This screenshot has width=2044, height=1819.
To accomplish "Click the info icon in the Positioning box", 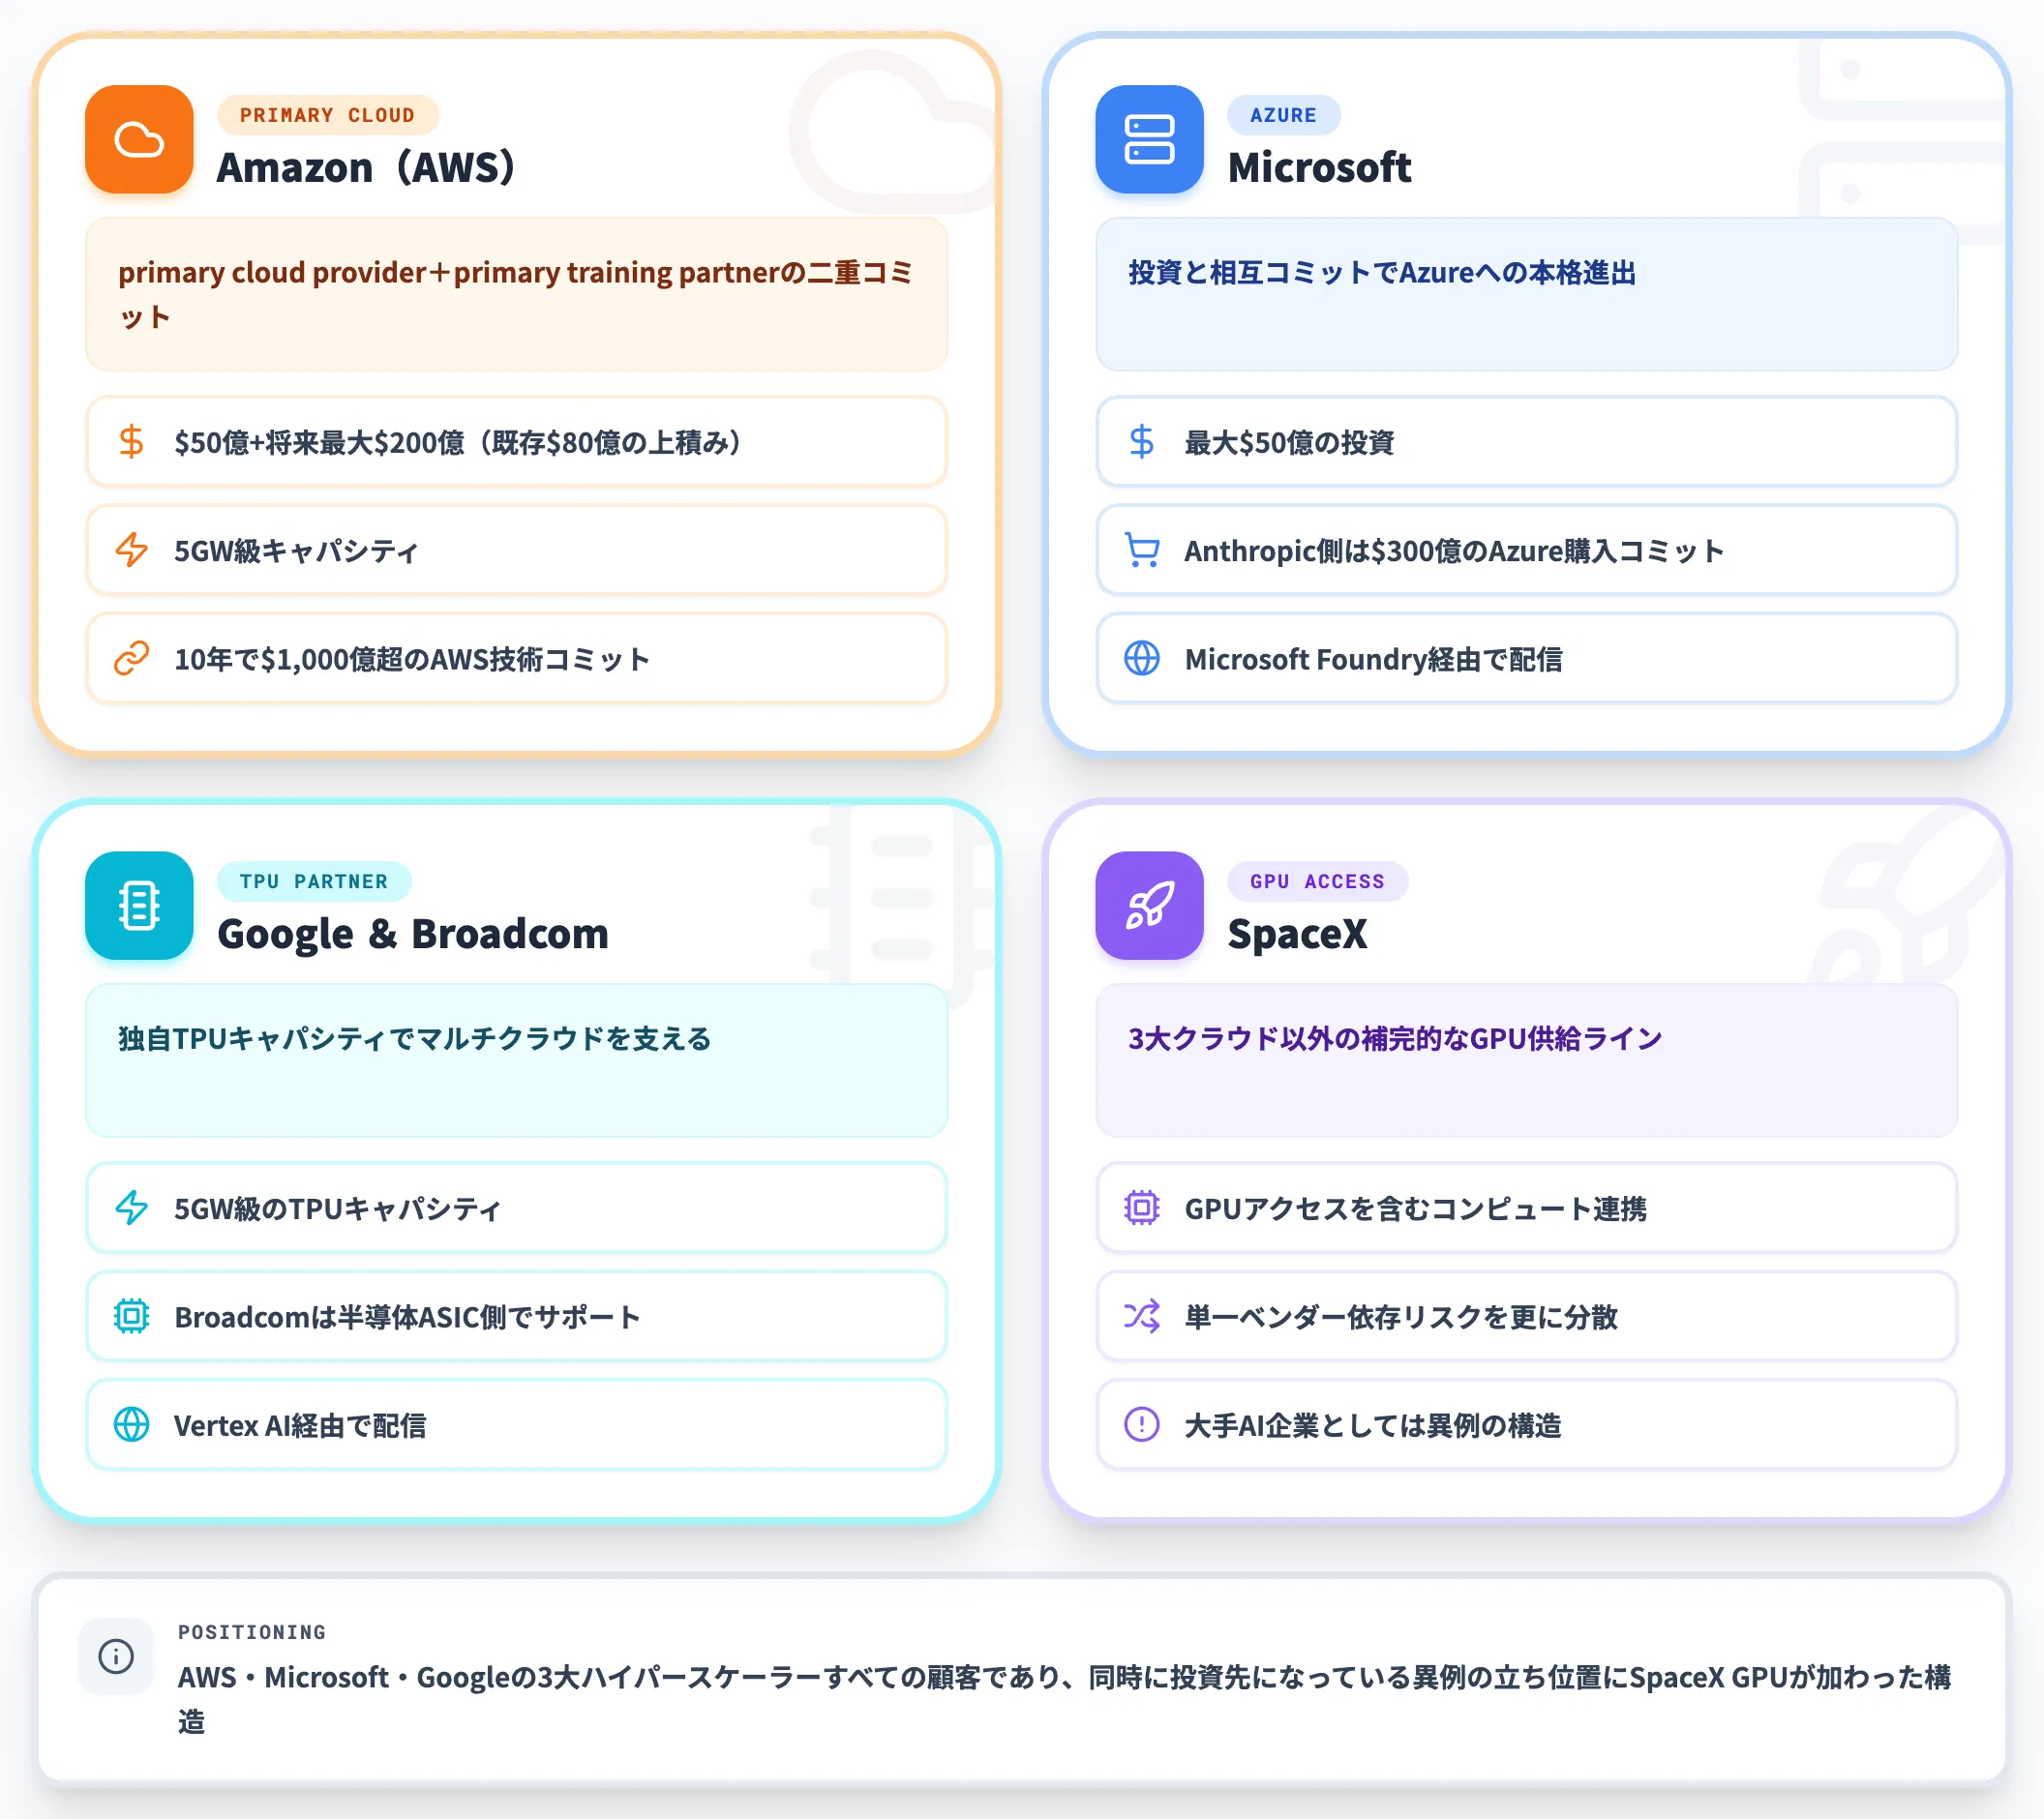I will (116, 1656).
